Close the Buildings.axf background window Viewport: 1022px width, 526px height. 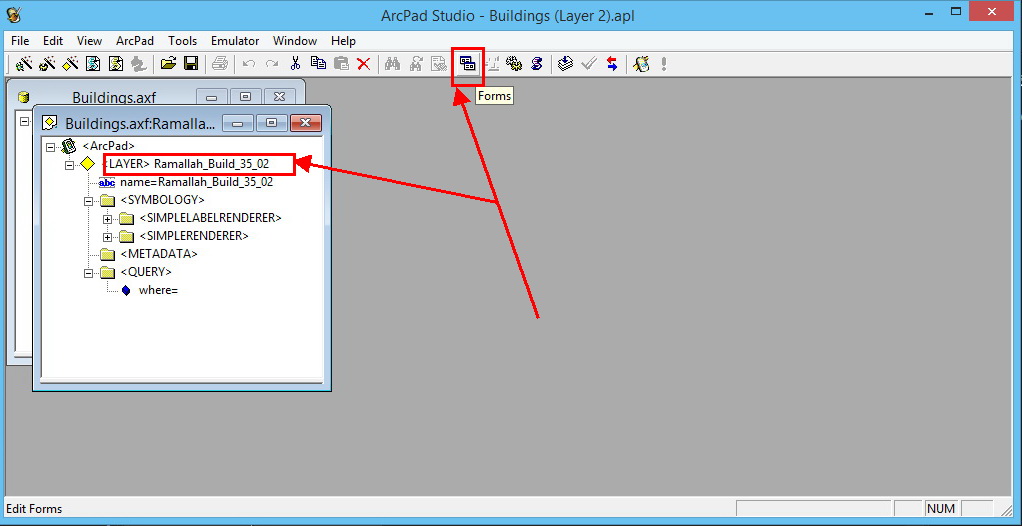click(x=279, y=96)
